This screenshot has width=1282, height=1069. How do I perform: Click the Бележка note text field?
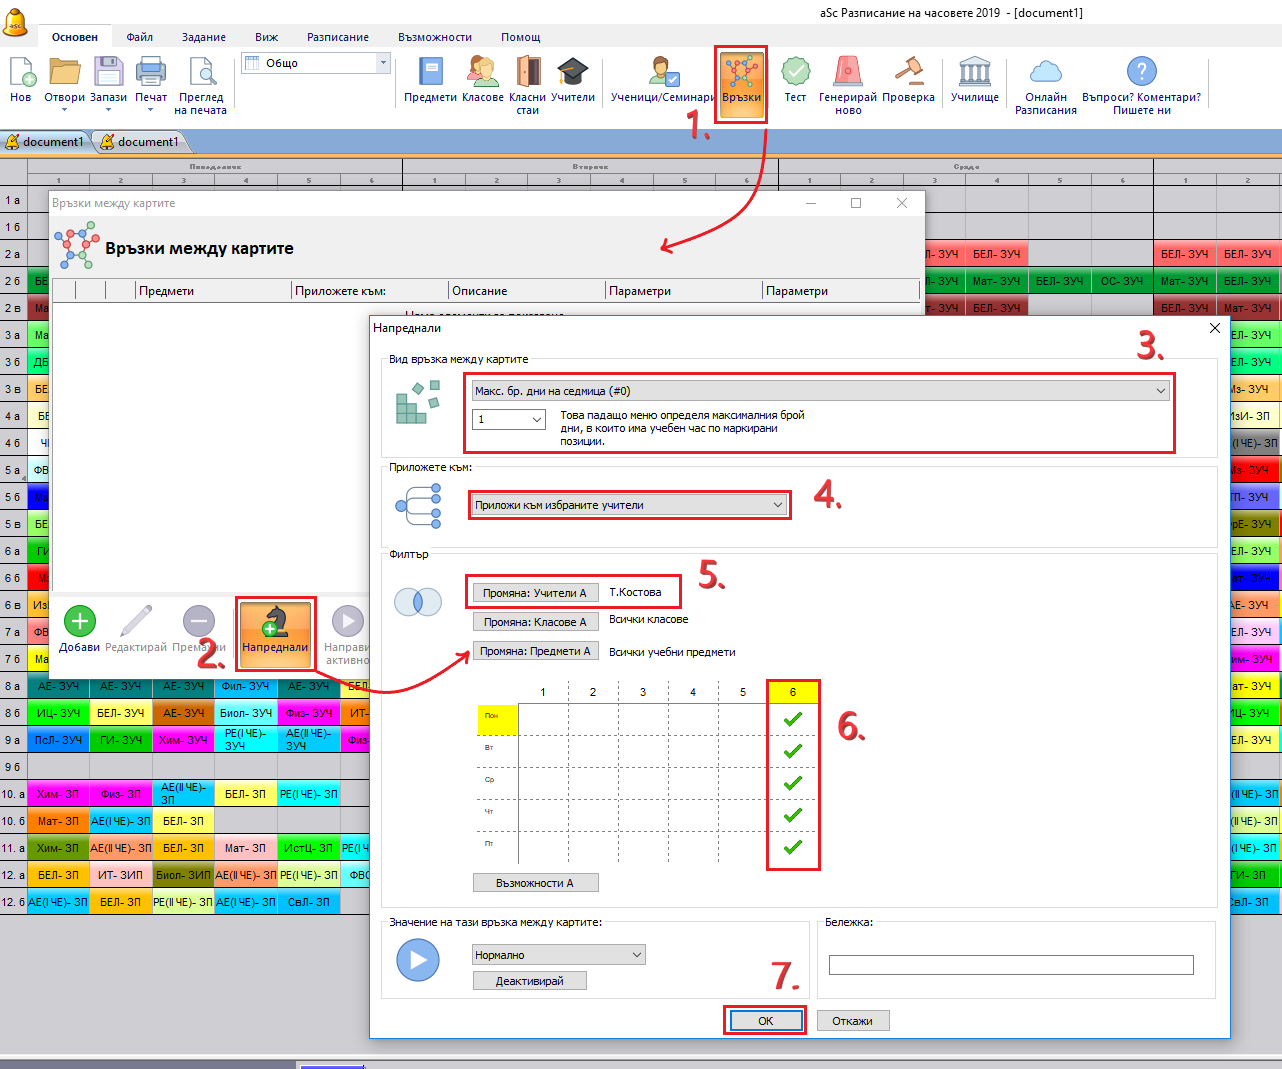(x=1010, y=964)
